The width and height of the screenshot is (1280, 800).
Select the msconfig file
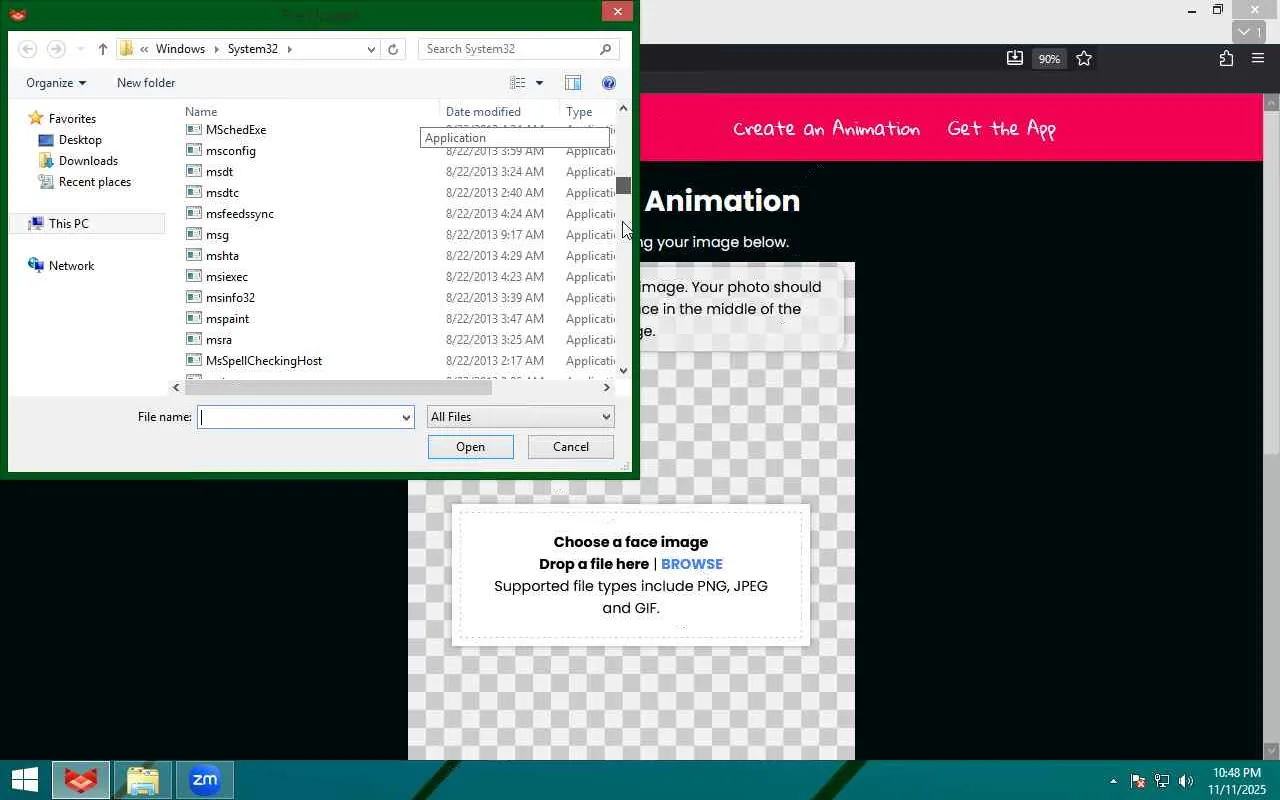[230, 151]
